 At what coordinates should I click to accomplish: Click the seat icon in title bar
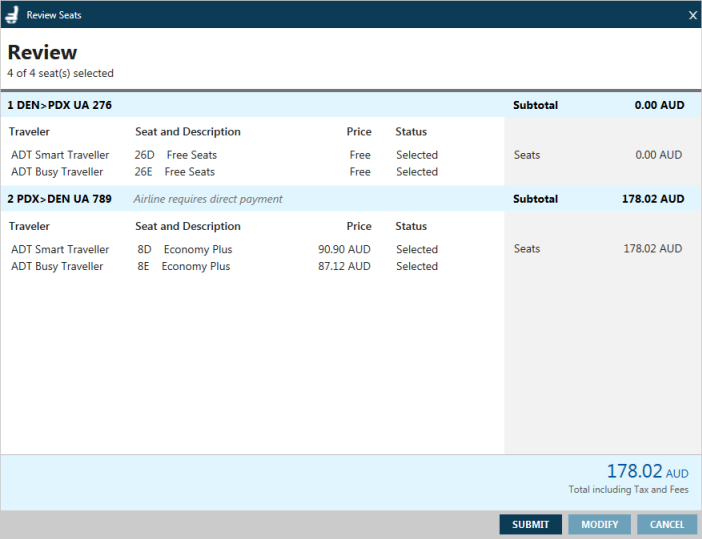(x=13, y=14)
